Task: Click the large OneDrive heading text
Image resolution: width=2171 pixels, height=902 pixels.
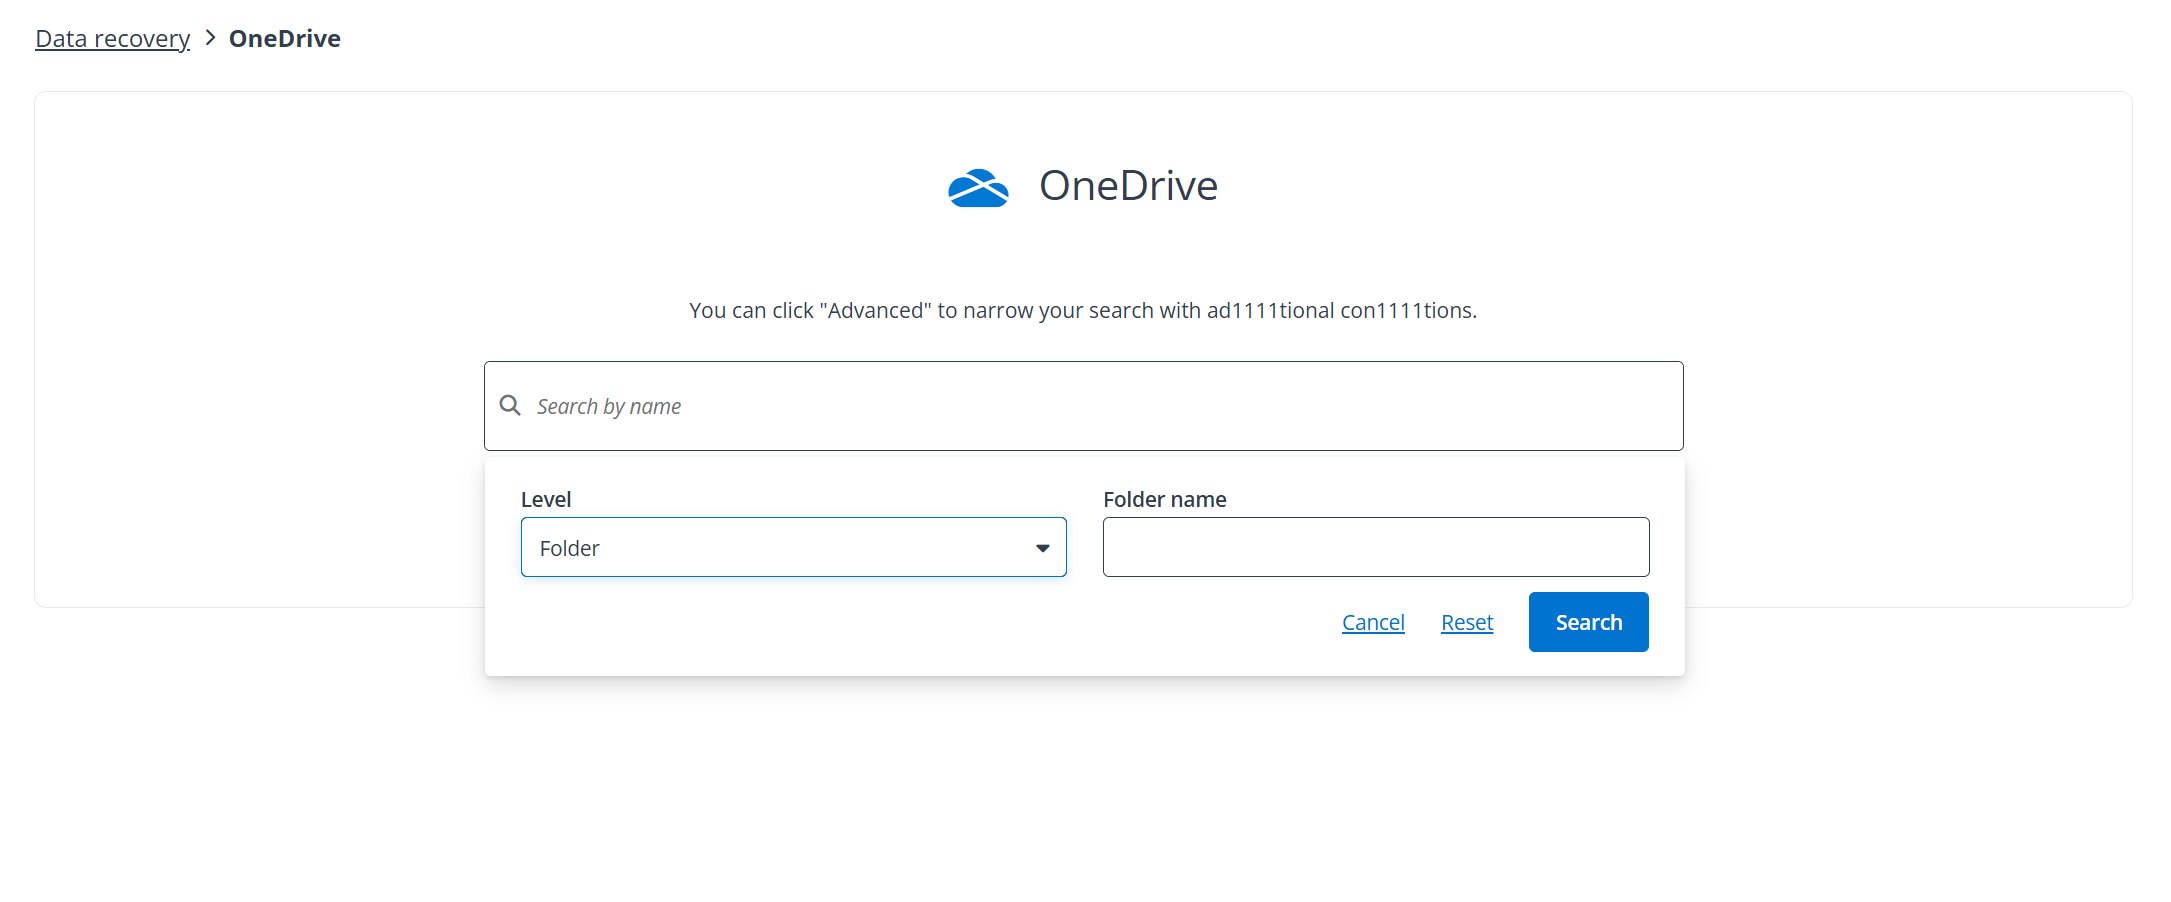Action: pos(1127,186)
